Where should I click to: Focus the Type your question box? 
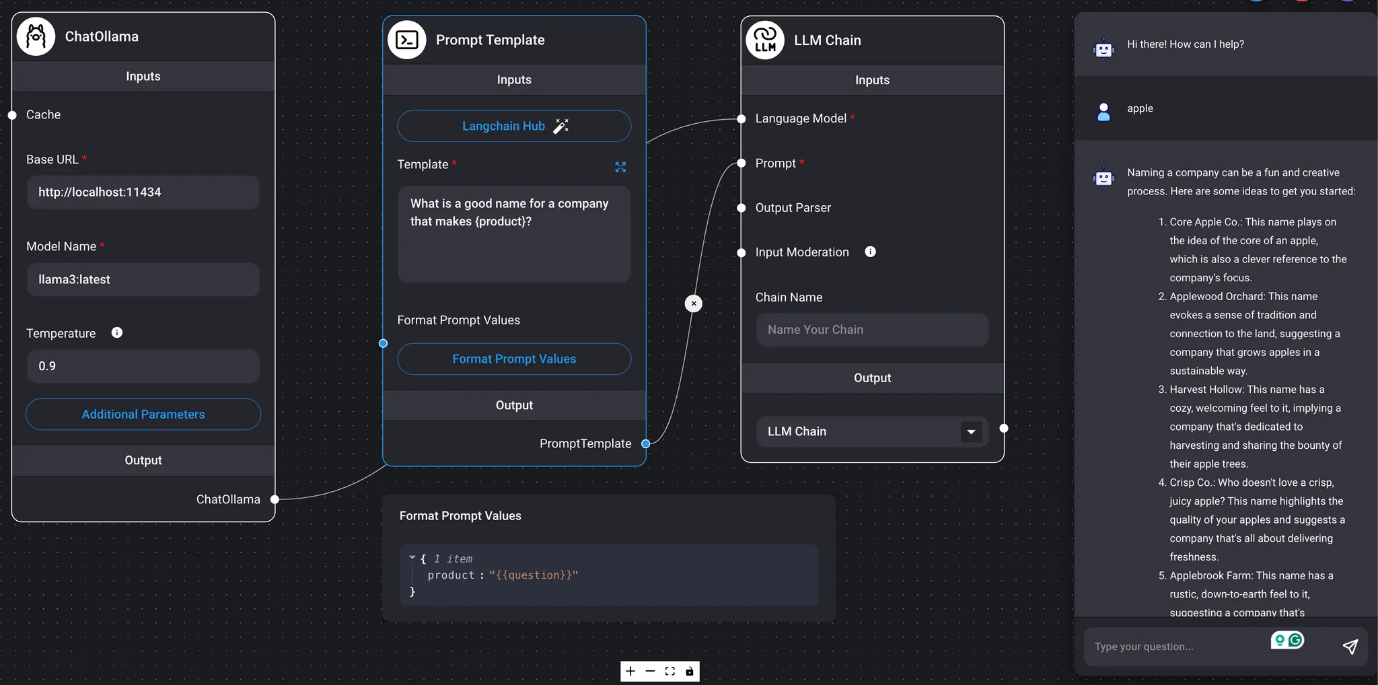pos(1175,647)
